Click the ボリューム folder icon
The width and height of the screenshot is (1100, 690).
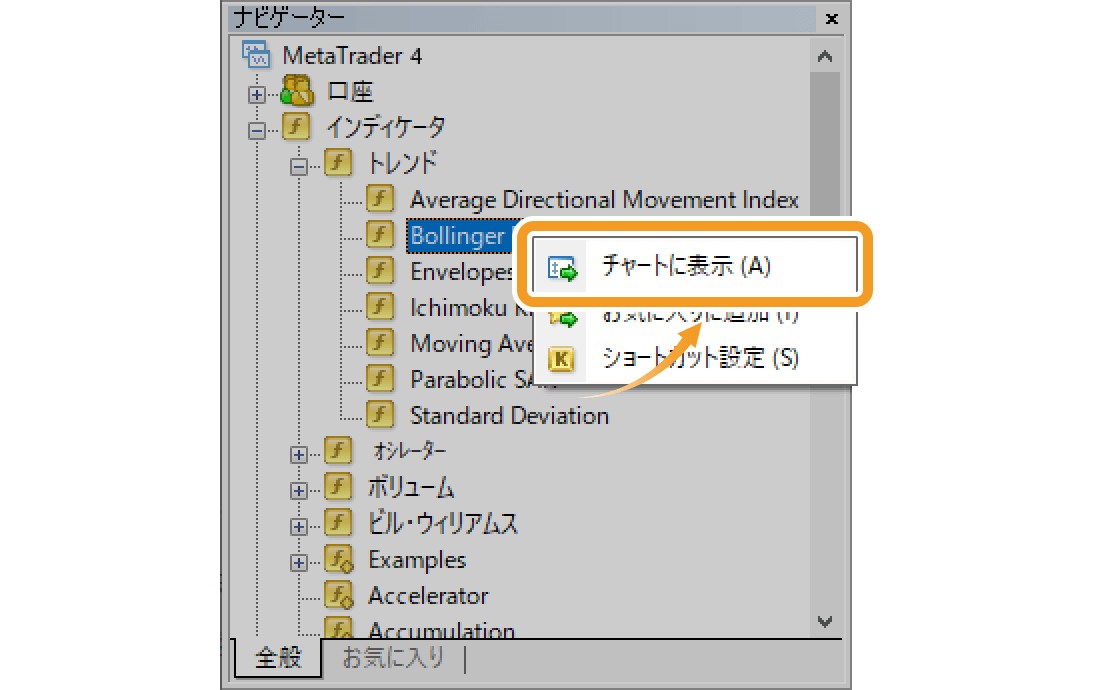338,486
